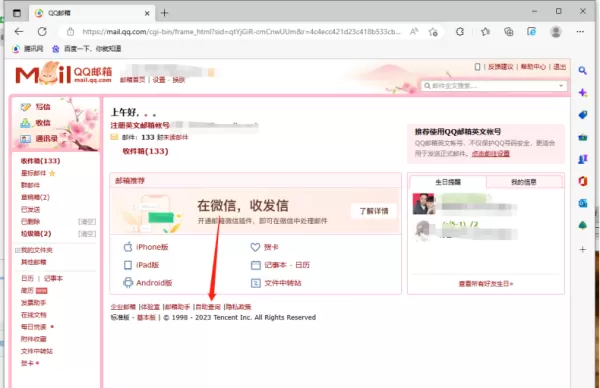
Task: Click 清空 beside 已删除
Action: [x=87, y=222]
